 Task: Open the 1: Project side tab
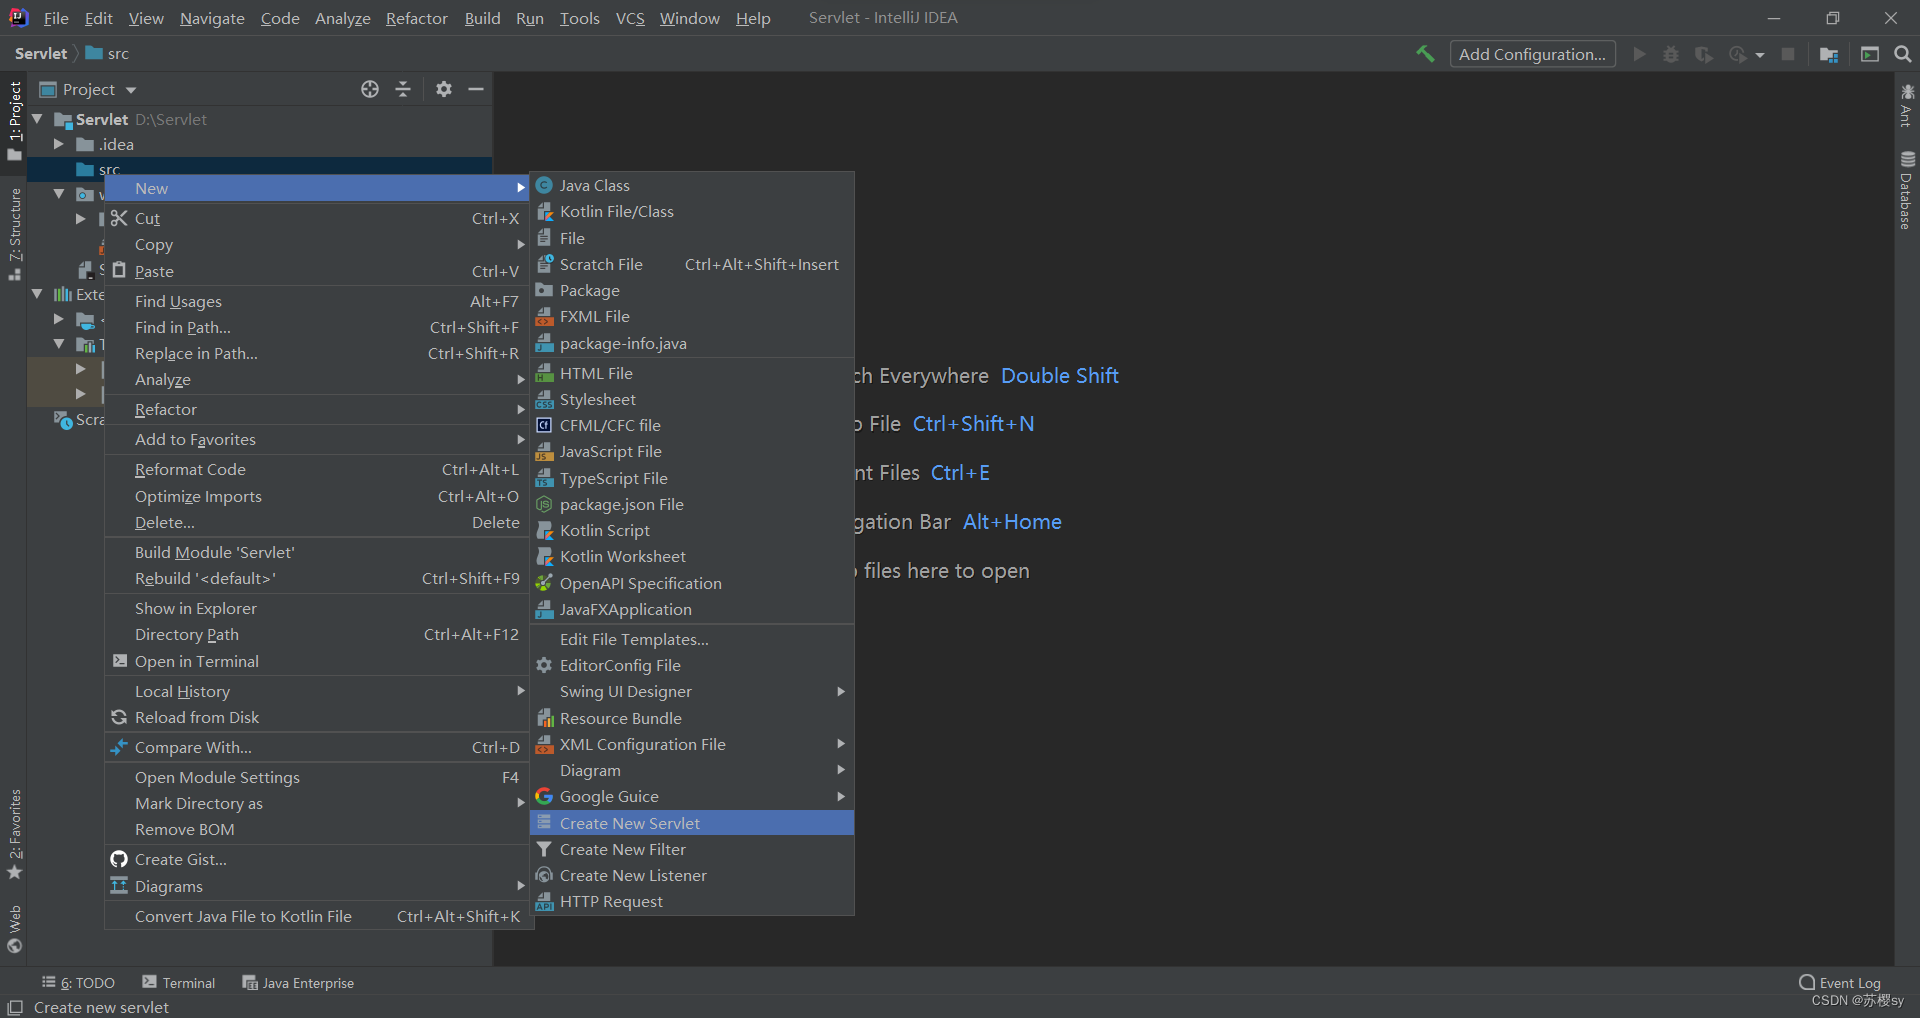(14, 121)
